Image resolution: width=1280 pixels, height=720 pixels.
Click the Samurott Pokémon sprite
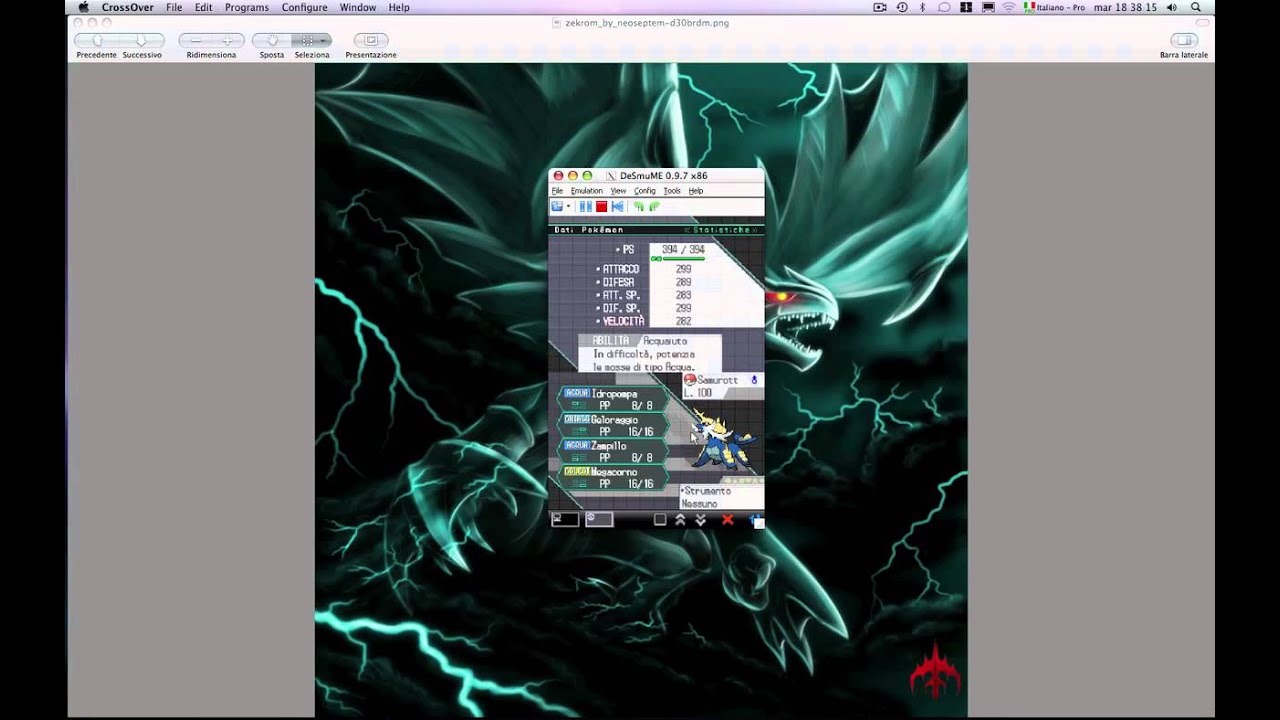coord(724,438)
